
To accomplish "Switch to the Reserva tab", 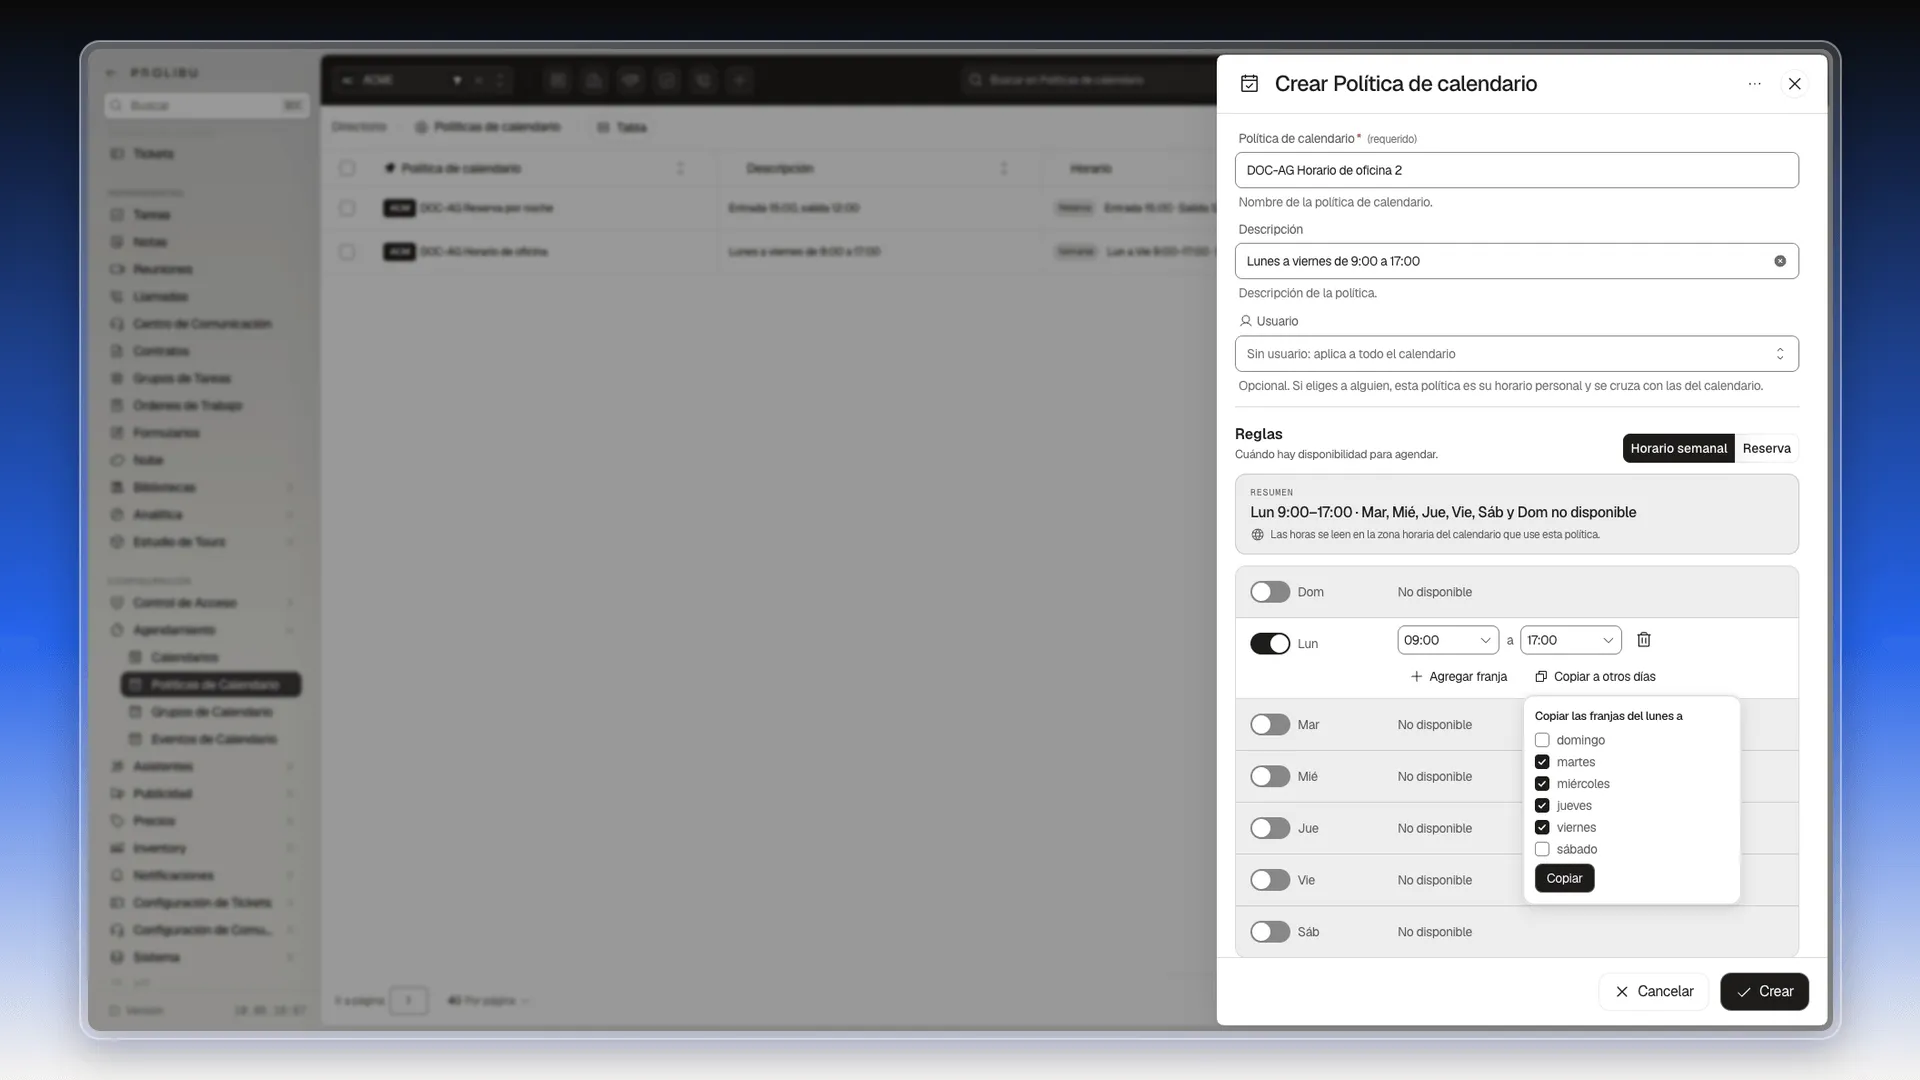I will [x=1766, y=448].
